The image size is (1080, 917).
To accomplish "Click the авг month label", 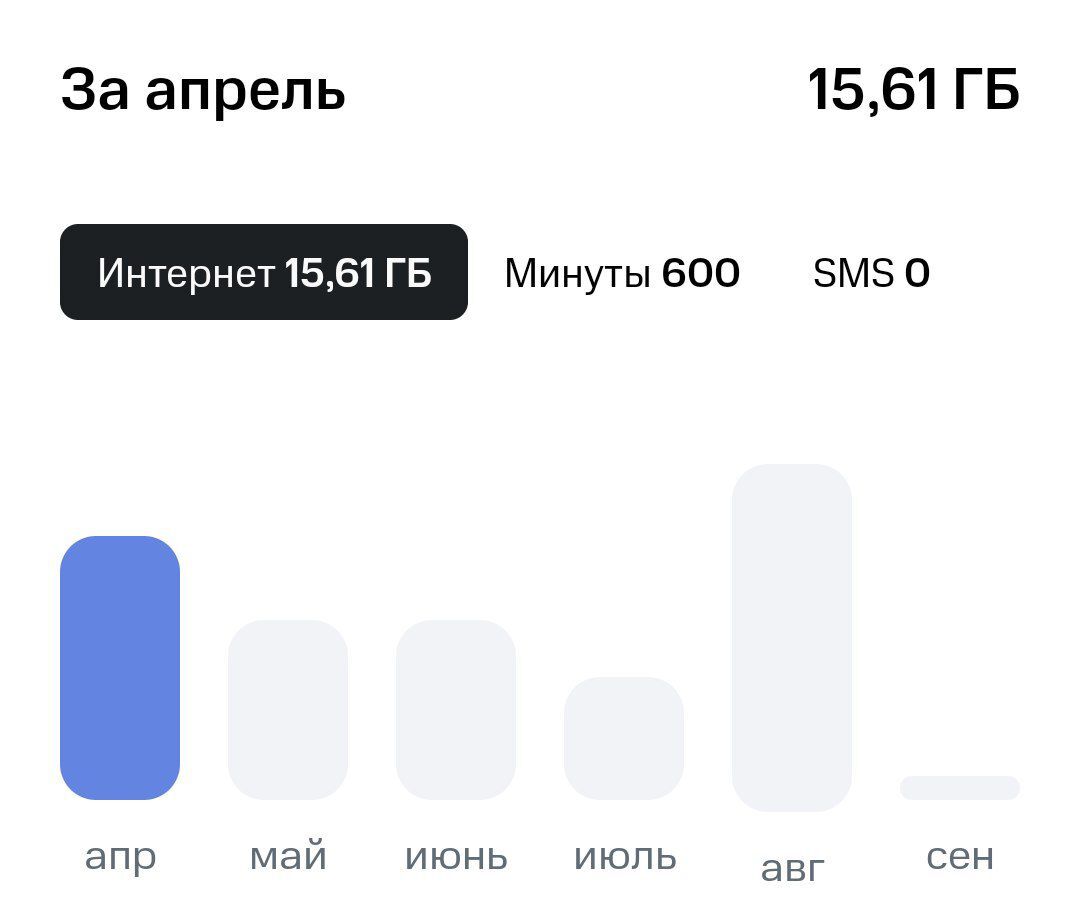I will [x=793, y=869].
